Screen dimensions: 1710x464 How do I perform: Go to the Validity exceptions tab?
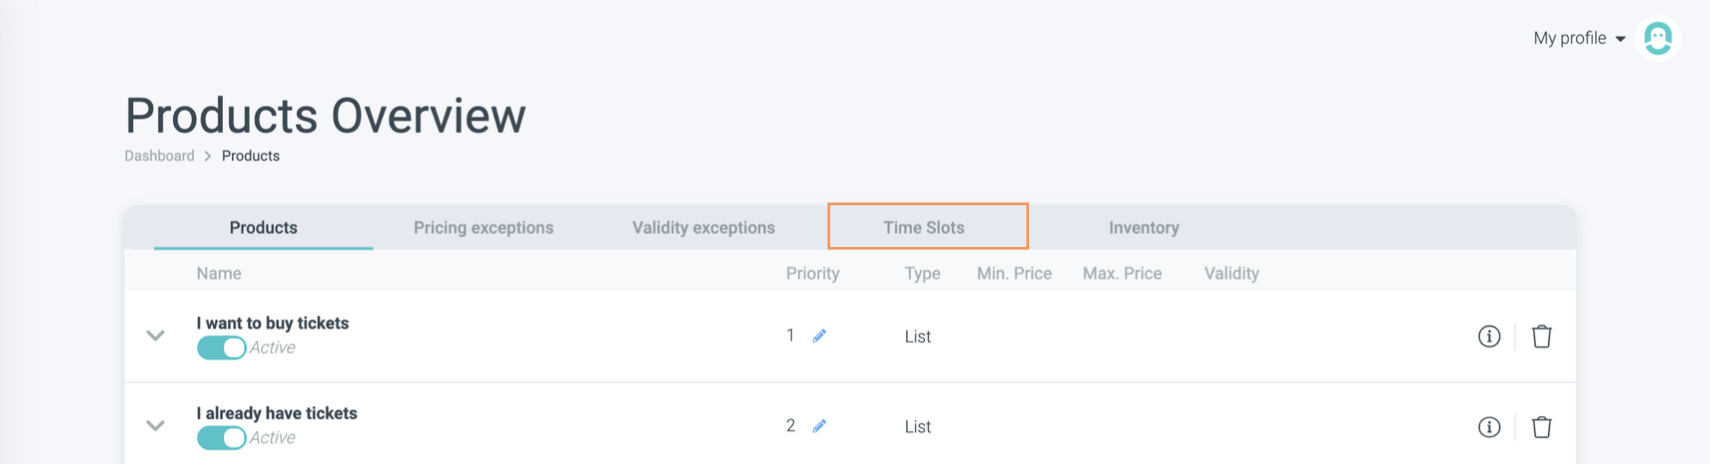703,227
